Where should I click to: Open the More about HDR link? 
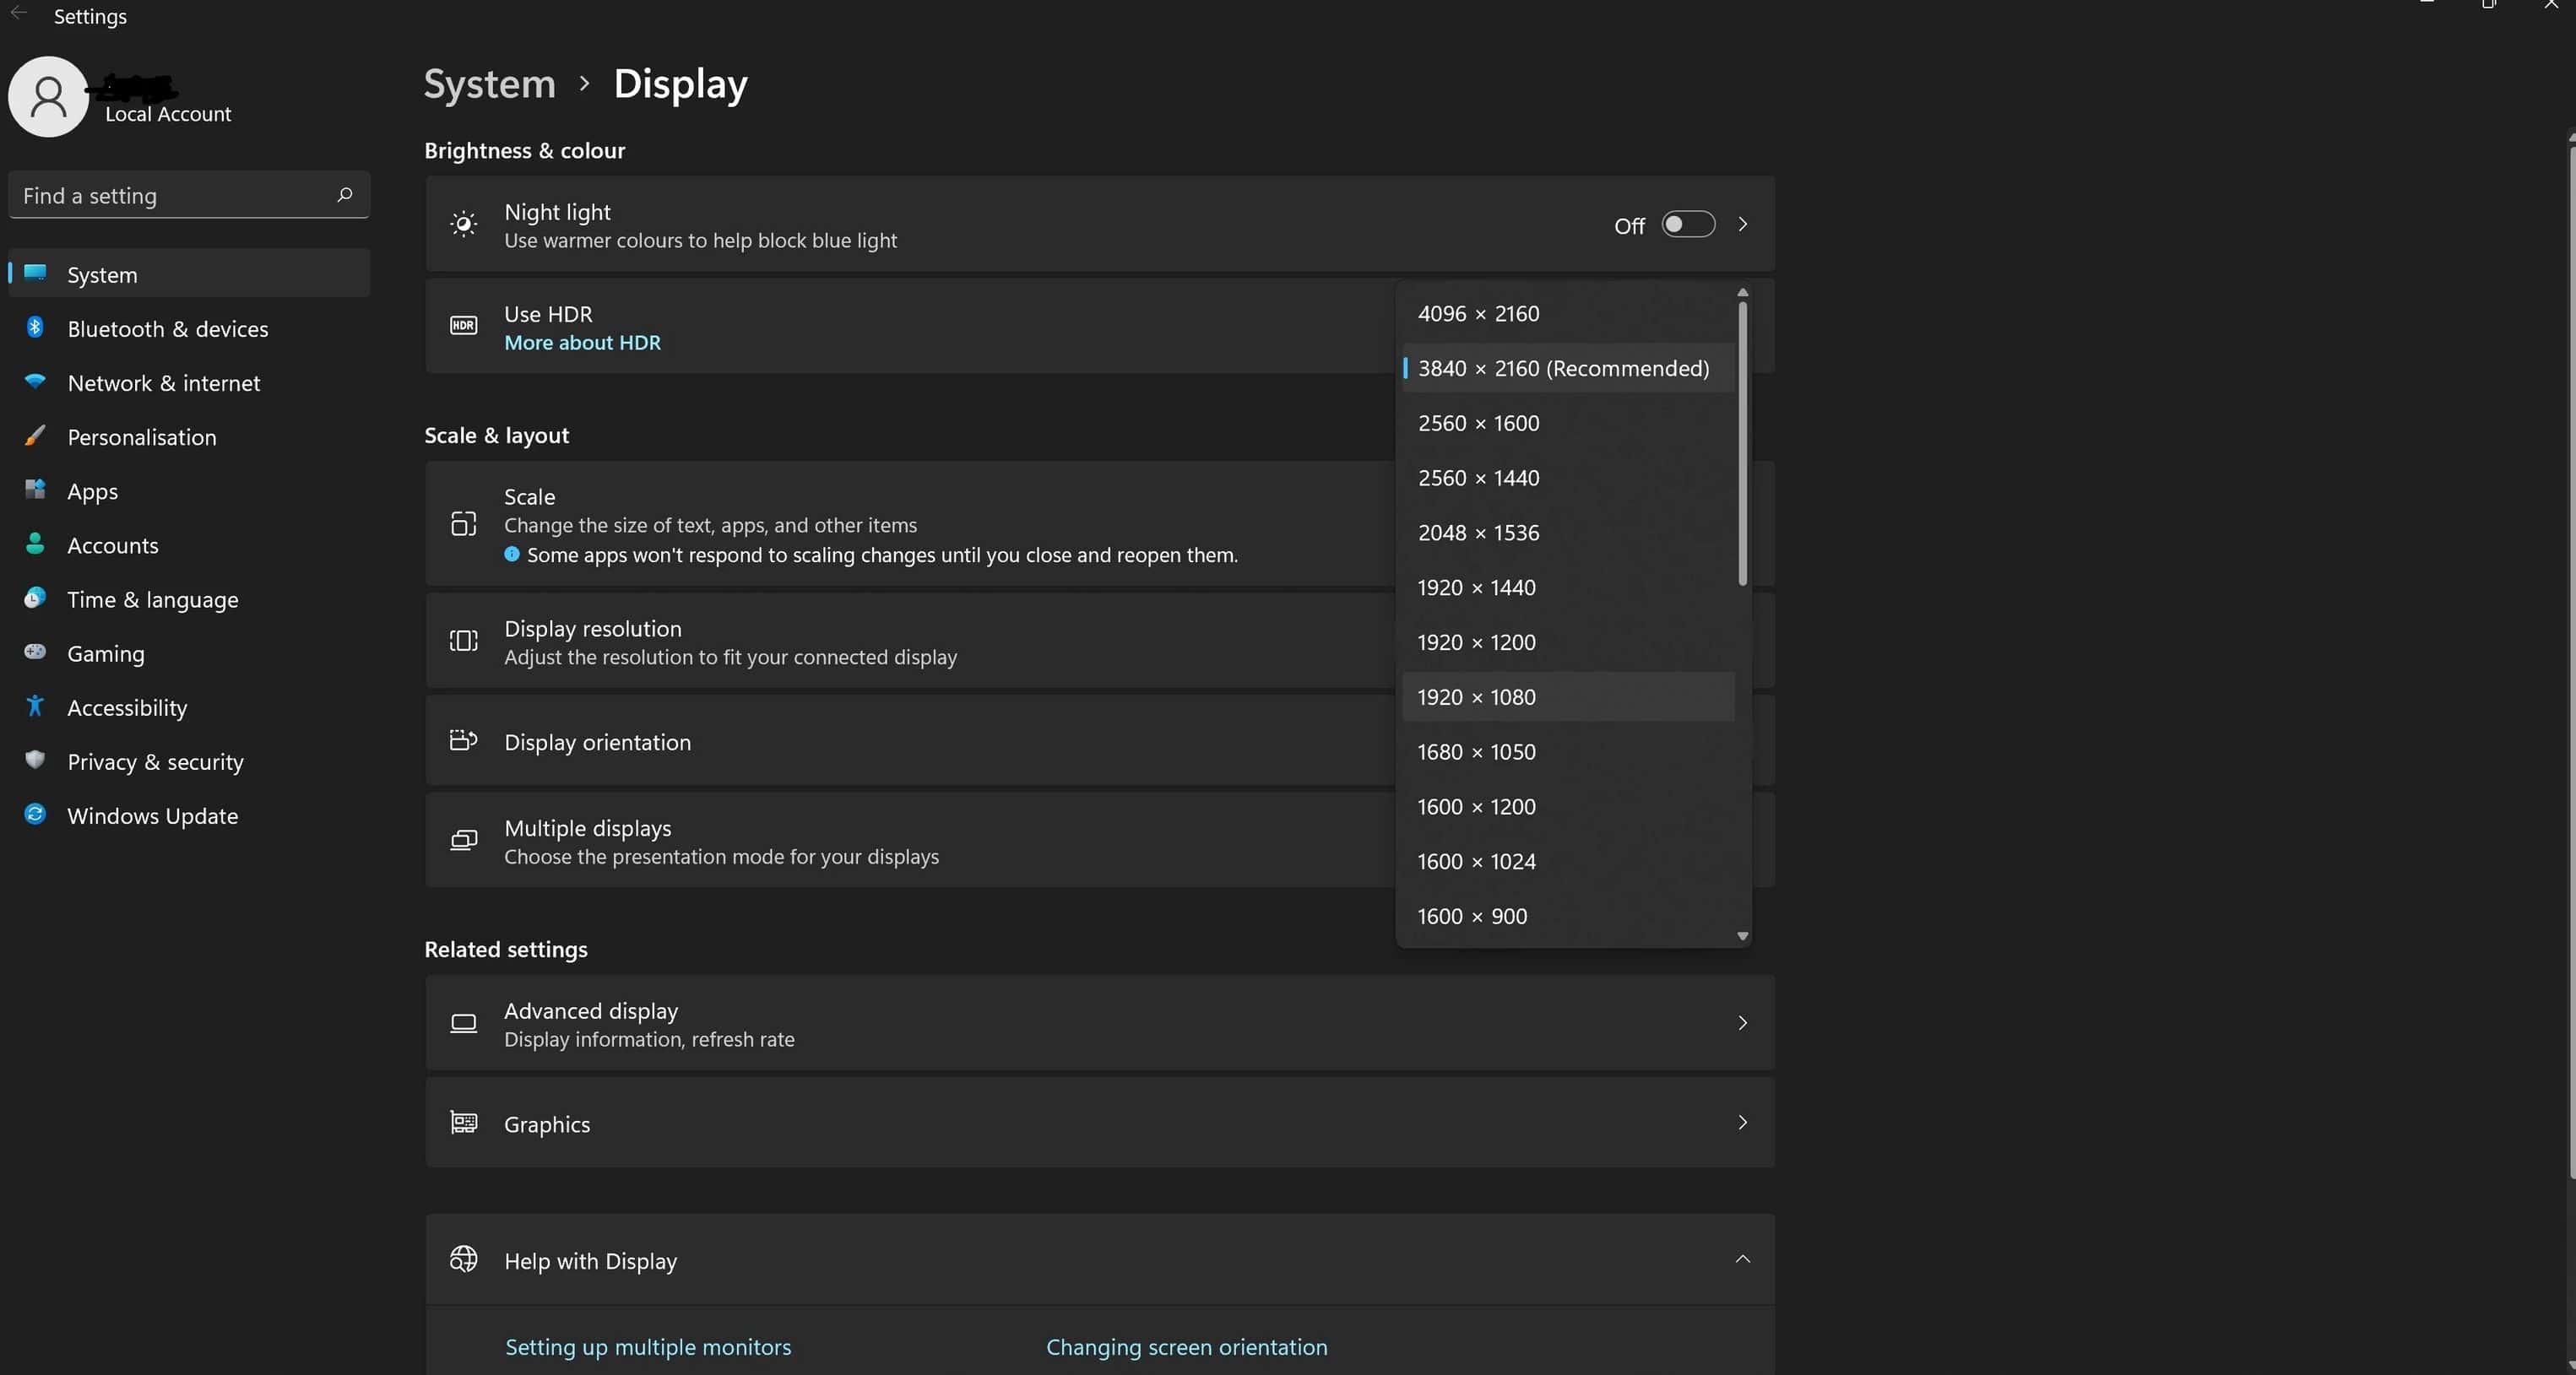(x=582, y=343)
